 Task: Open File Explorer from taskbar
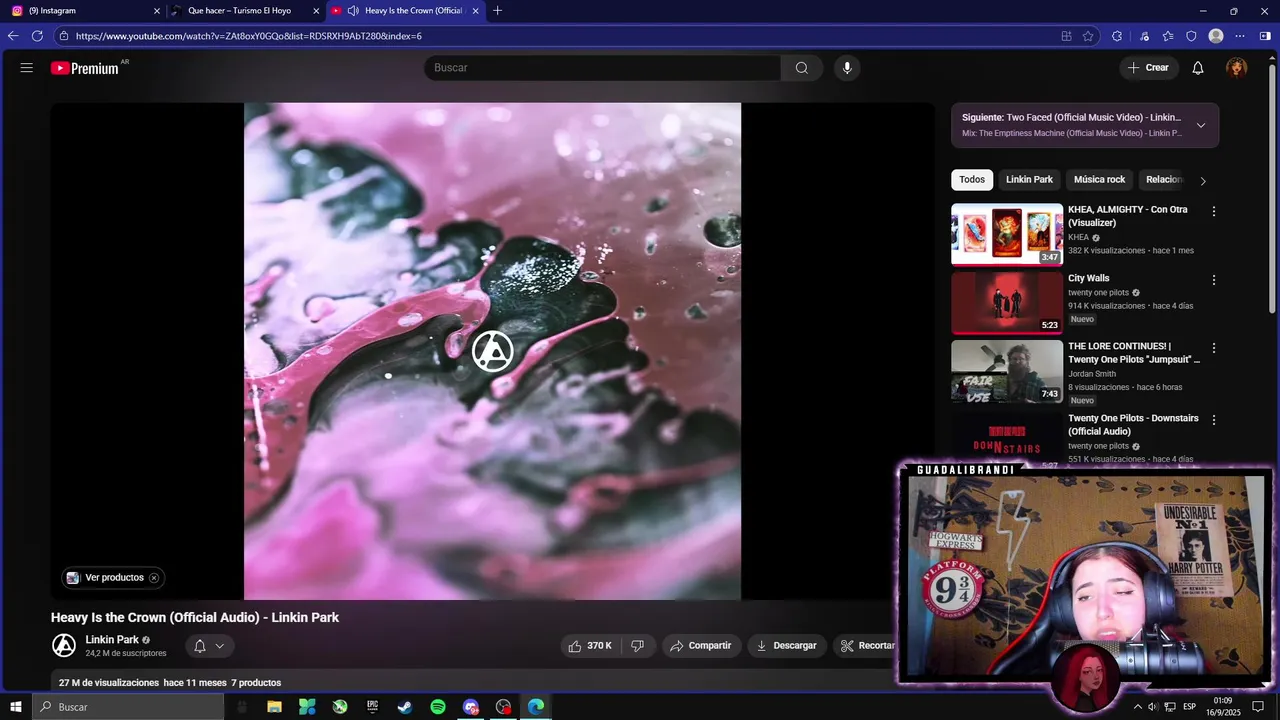pyautogui.click(x=274, y=707)
